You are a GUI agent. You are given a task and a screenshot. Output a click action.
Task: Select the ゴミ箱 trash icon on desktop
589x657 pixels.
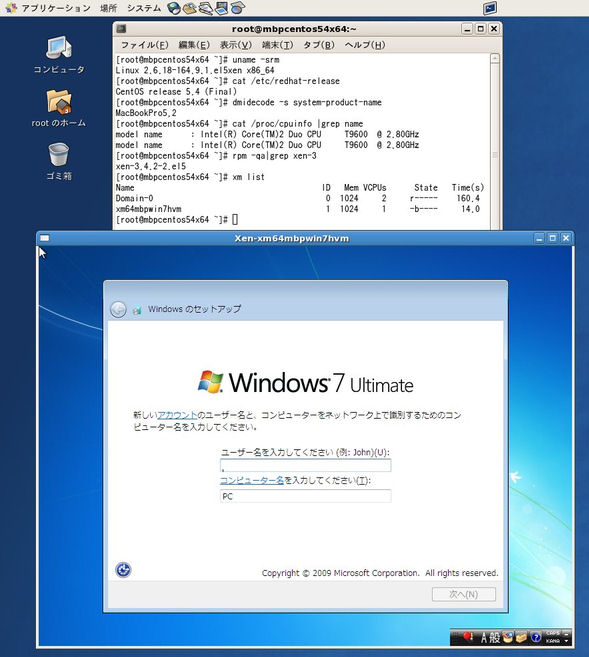(59, 162)
